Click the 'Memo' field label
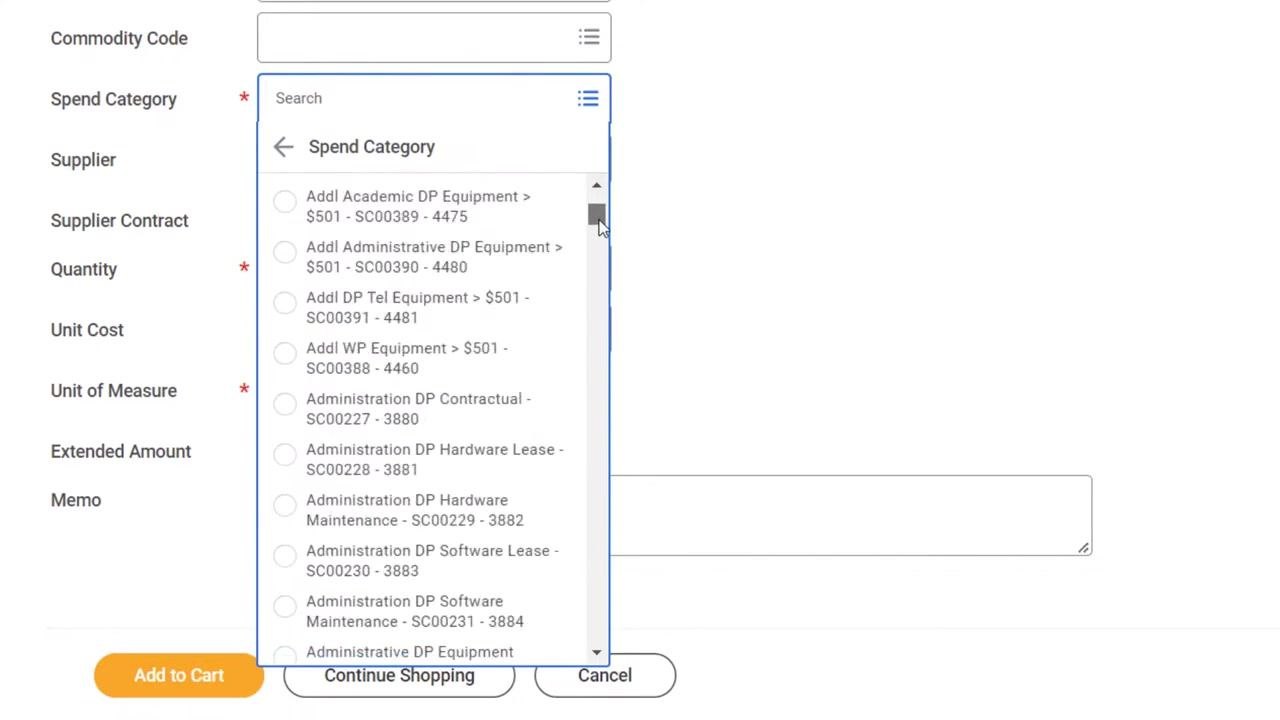Image resolution: width=1280 pixels, height=720 pixels. coord(76,500)
